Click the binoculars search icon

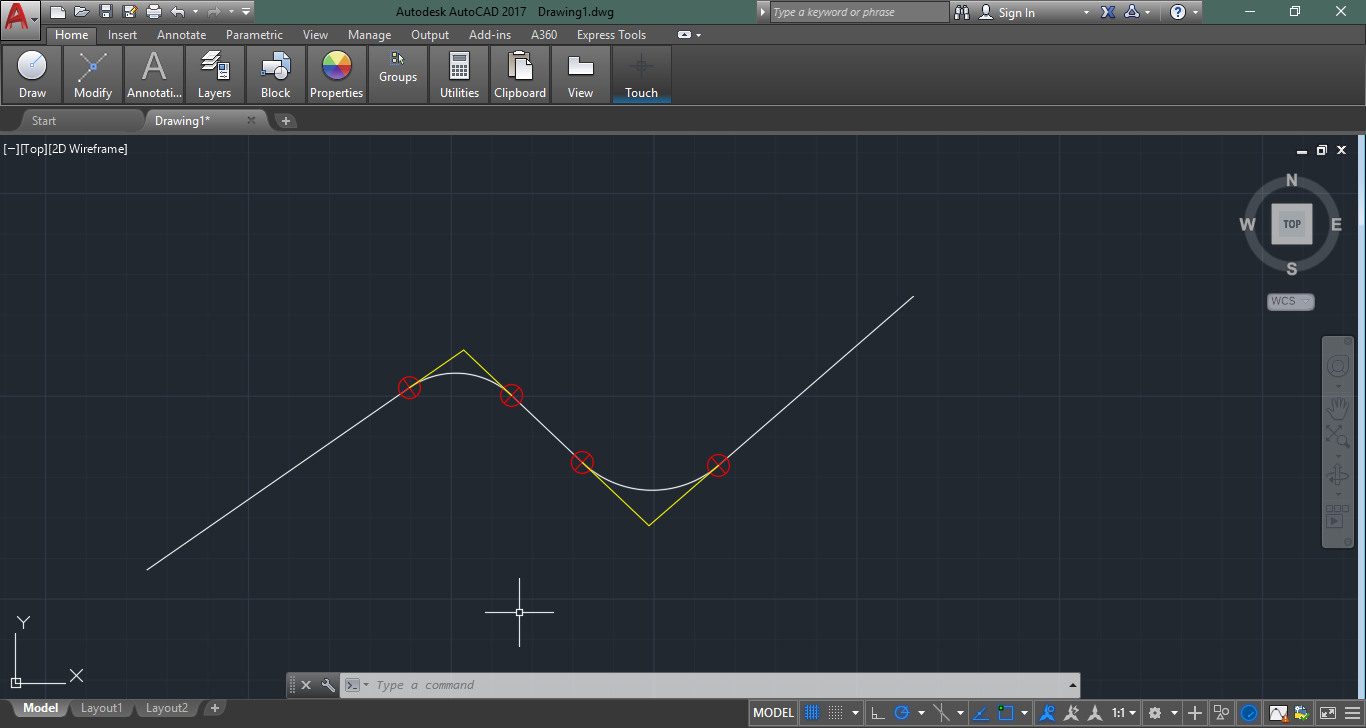(962, 12)
